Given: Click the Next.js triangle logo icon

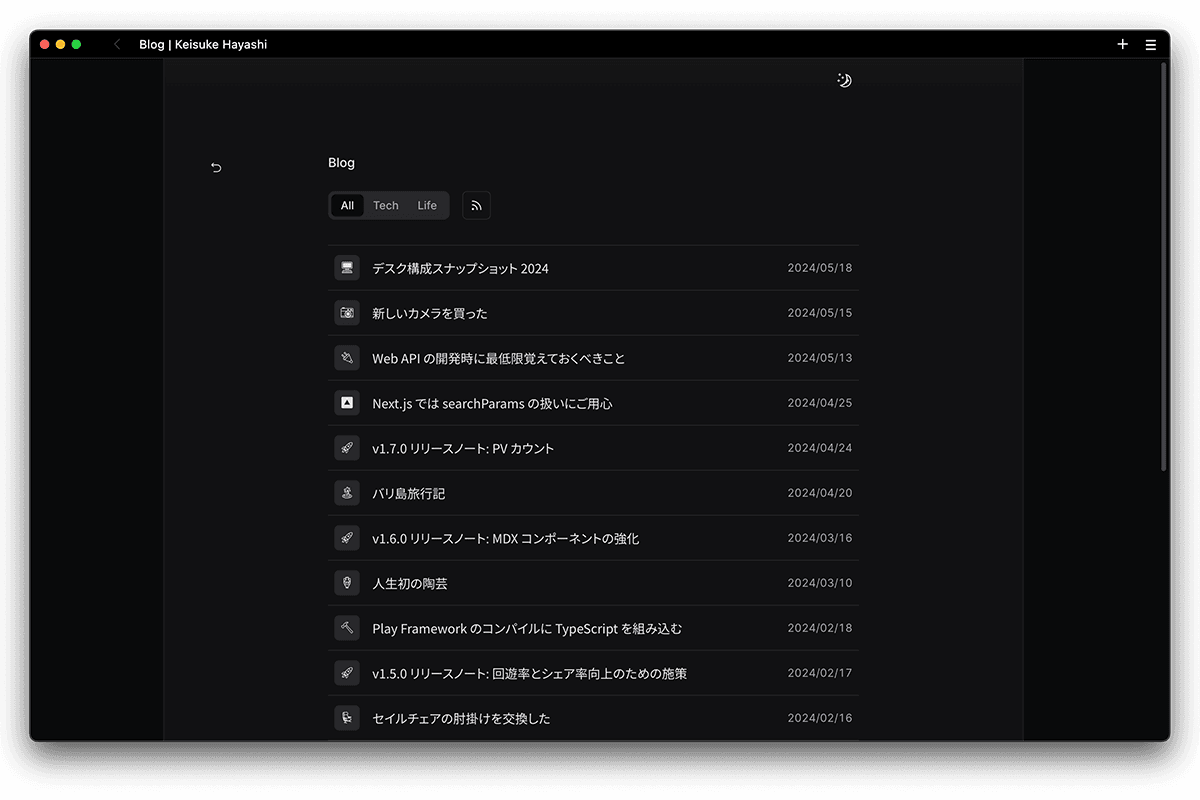Looking at the screenshot, I should click(x=347, y=403).
